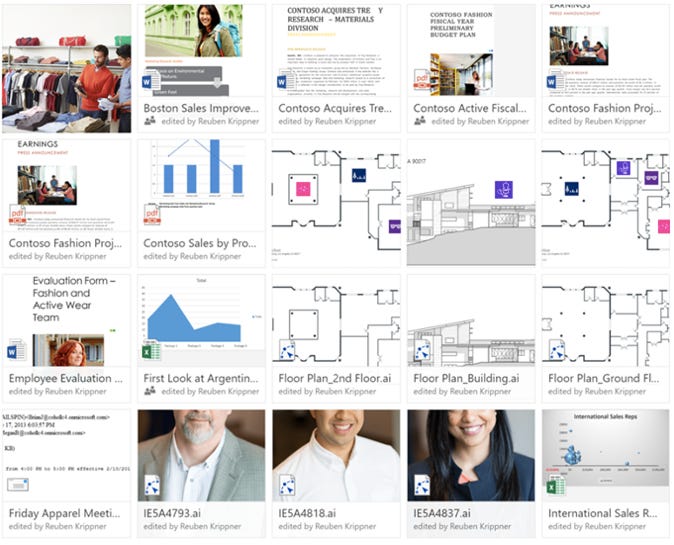Select 'IE5A4793.ai' file name
The image size is (674, 545).
pos(172,513)
